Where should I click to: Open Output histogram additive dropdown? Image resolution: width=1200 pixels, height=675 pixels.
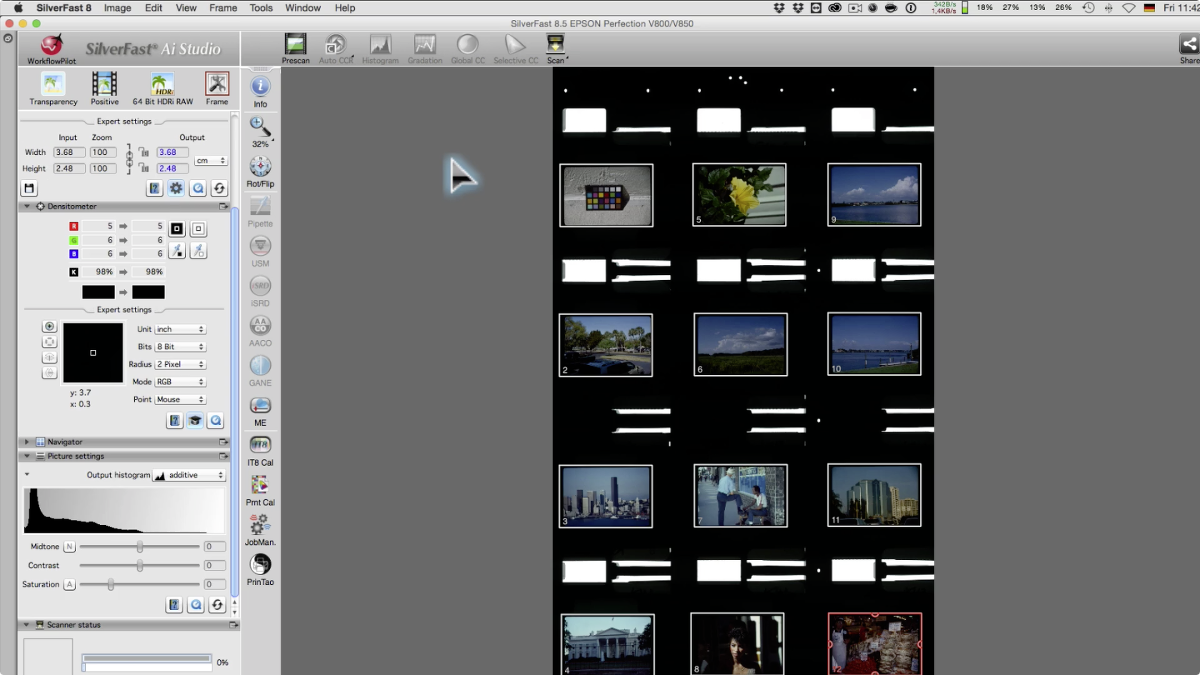(189, 475)
